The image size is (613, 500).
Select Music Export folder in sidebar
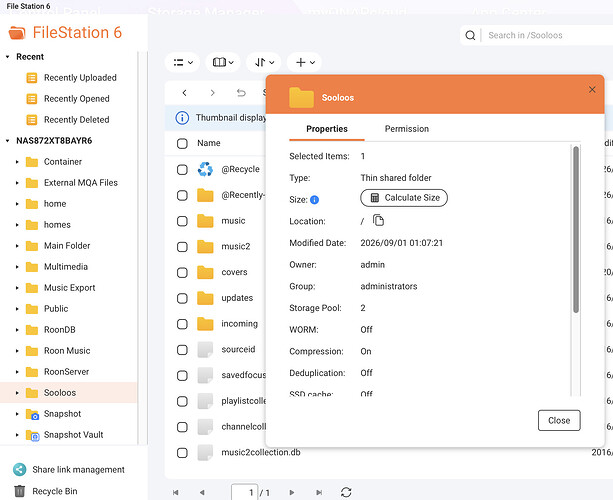pos(70,288)
